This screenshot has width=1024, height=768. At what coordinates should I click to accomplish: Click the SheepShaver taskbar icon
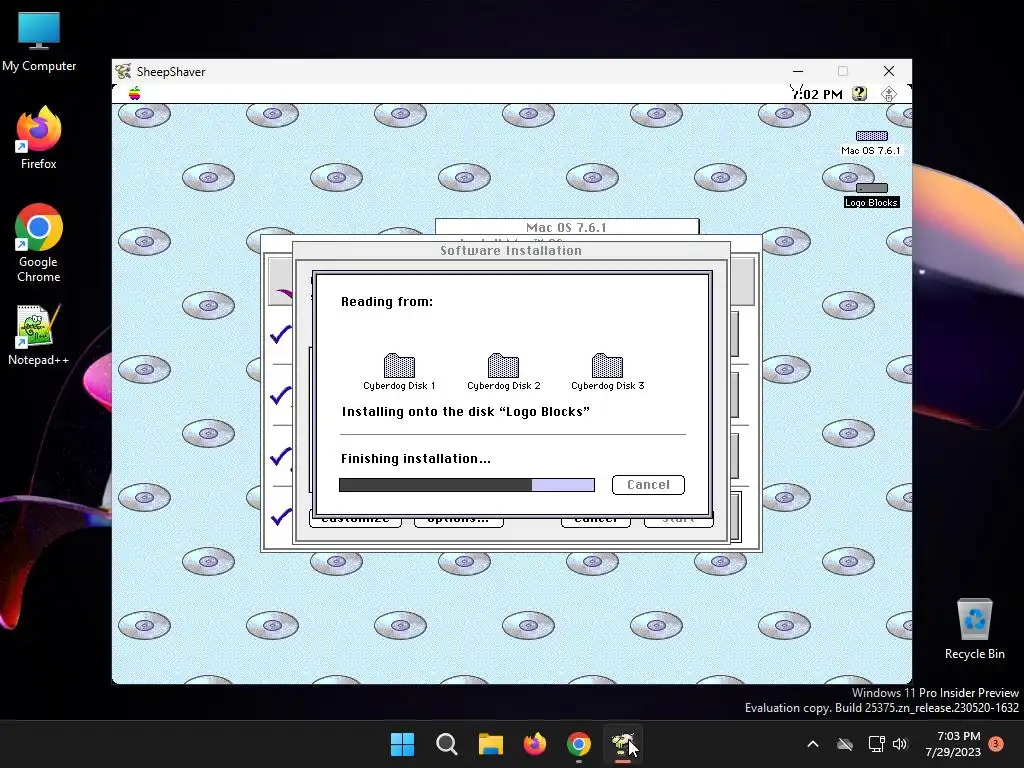(x=623, y=744)
